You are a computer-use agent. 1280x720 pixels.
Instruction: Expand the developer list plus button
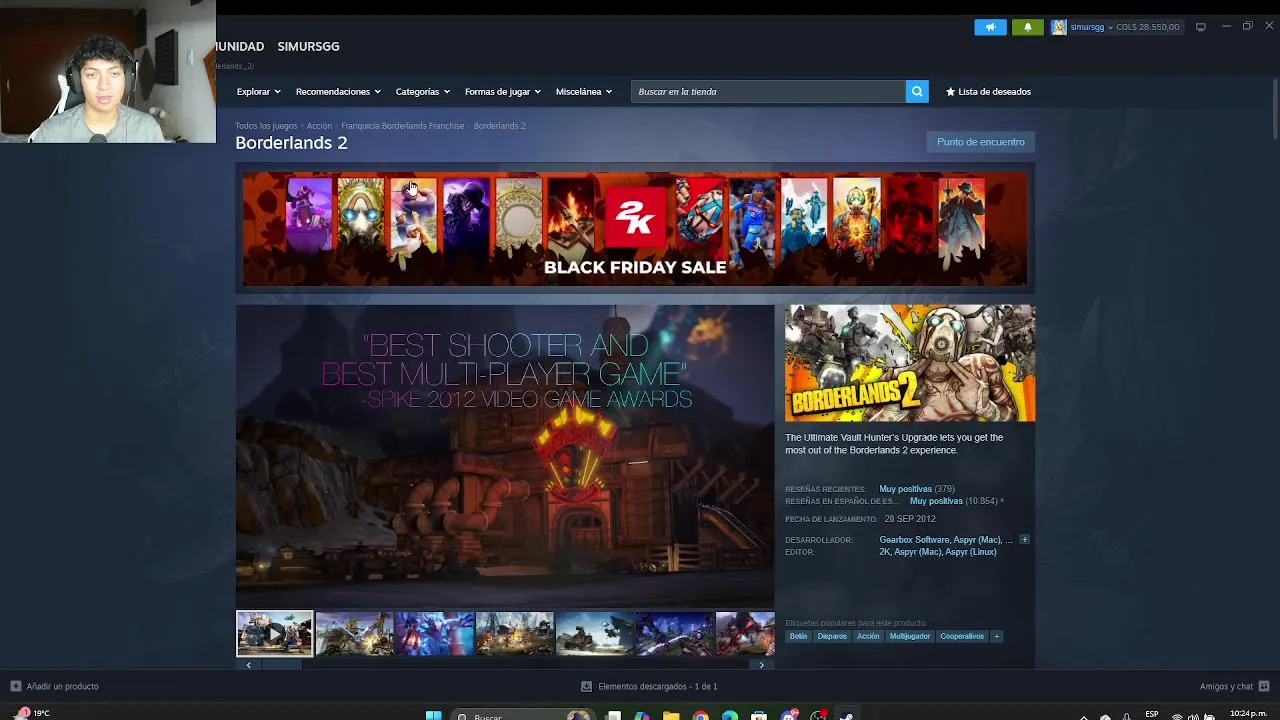point(1024,540)
